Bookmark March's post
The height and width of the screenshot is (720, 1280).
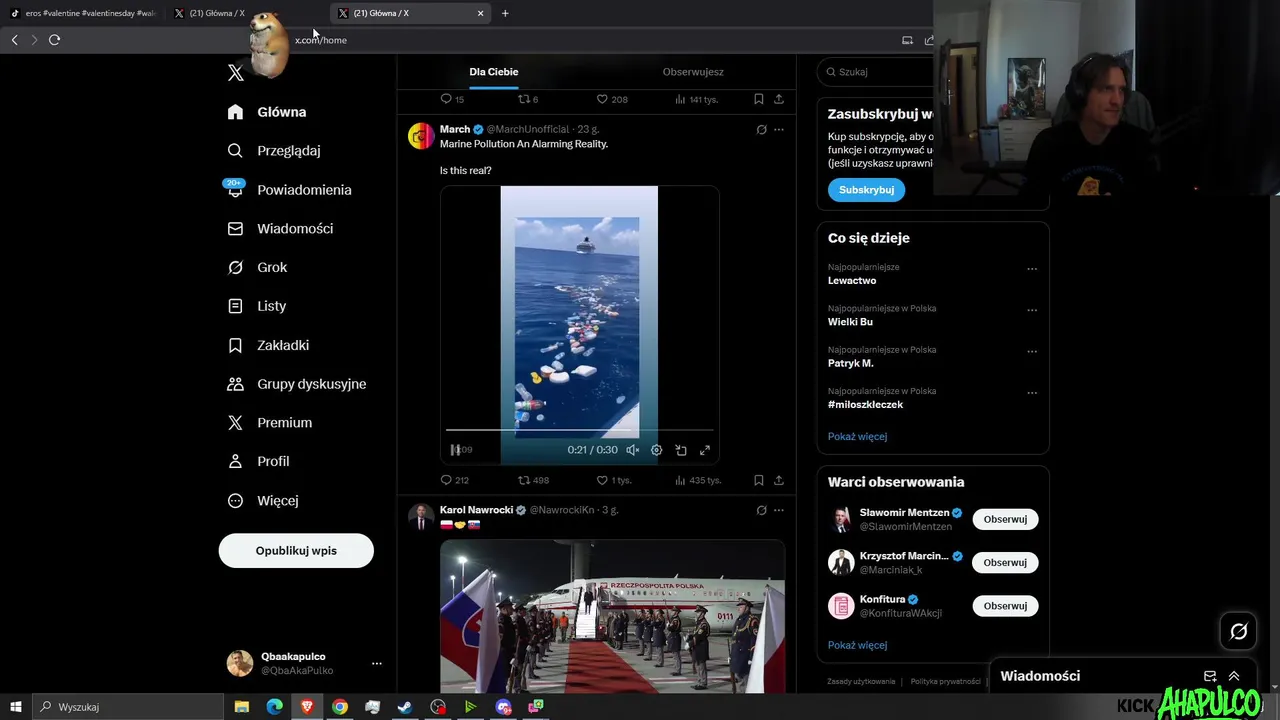pos(759,480)
